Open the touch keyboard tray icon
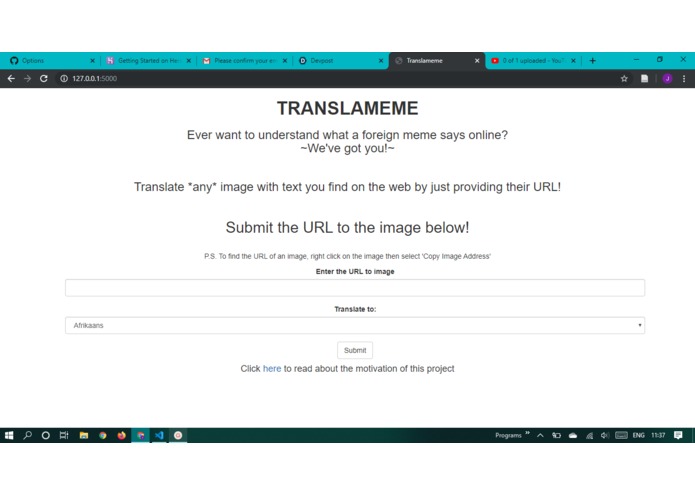Image resolution: width=695 pixels, height=494 pixels. (x=621, y=436)
